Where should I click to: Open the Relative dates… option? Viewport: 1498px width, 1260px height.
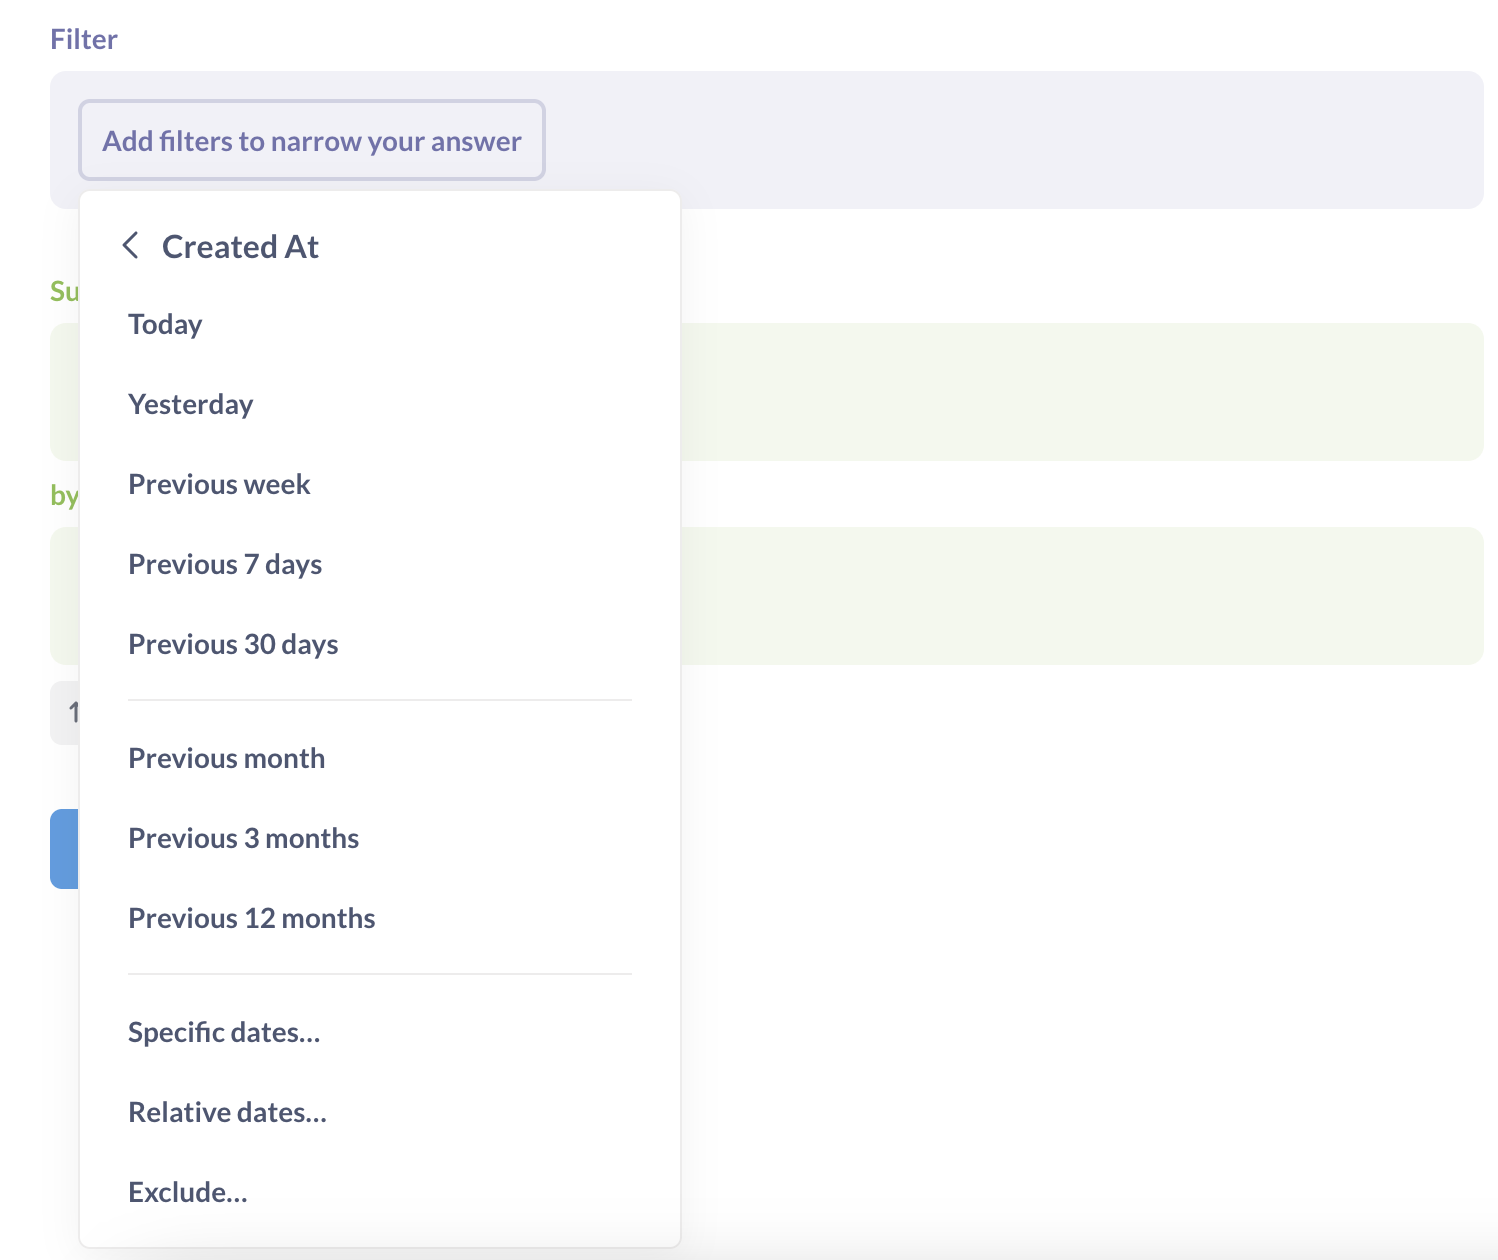click(227, 1113)
